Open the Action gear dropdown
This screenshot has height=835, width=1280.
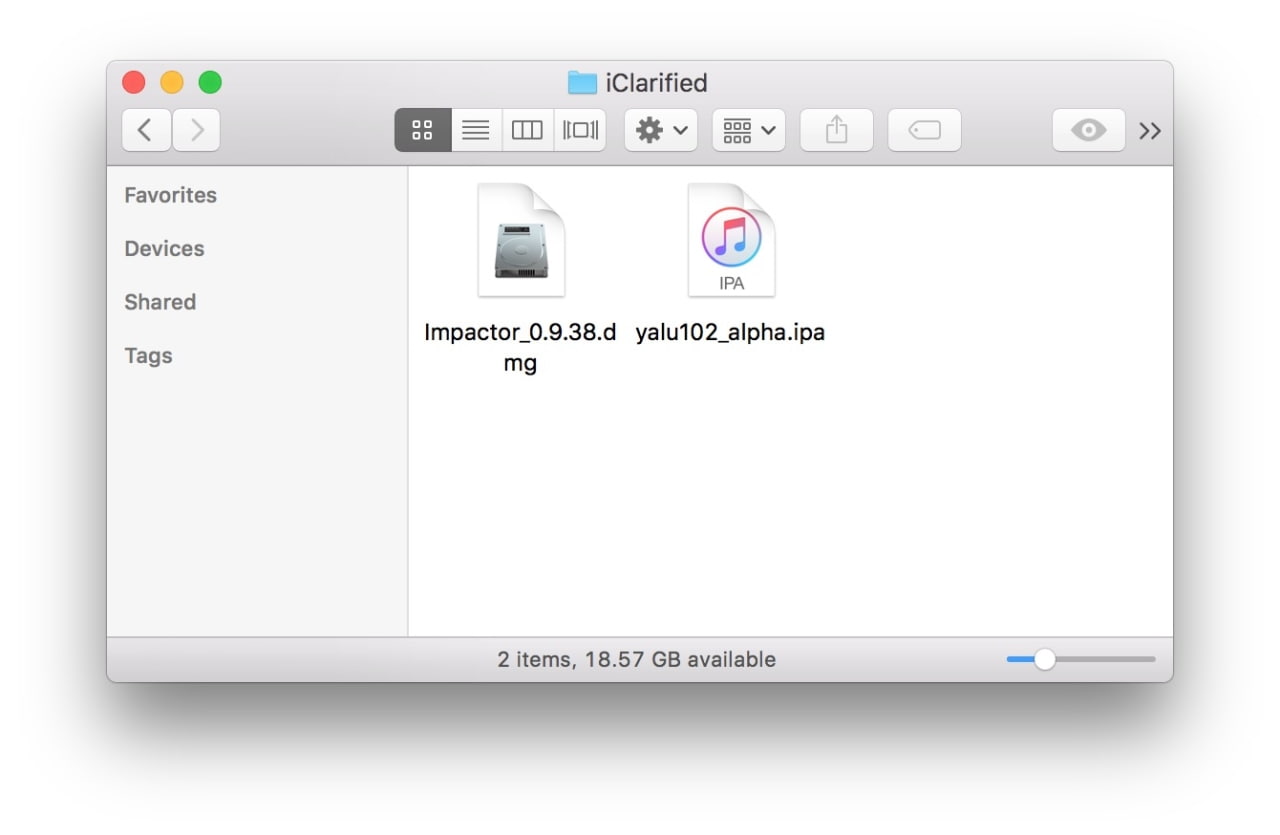661,130
